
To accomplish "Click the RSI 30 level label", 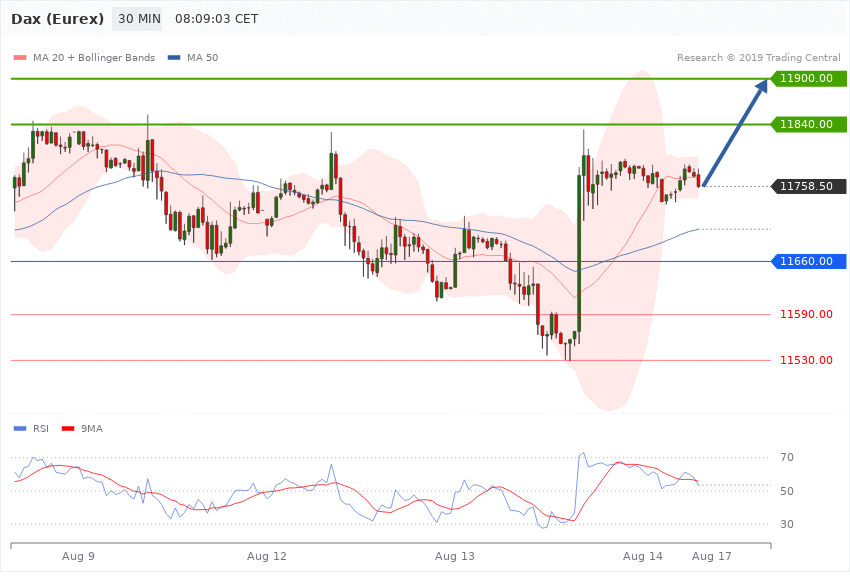I will pyautogui.click(x=787, y=525).
